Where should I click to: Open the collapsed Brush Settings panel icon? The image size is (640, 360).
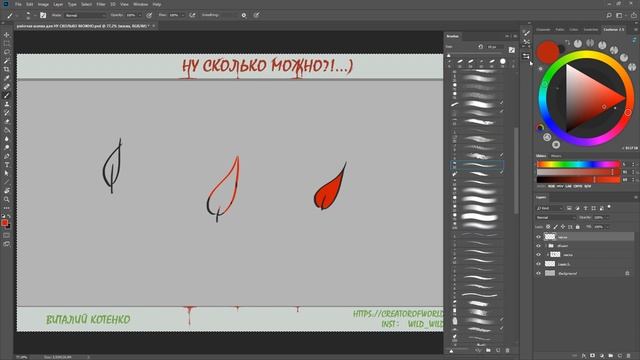click(526, 33)
